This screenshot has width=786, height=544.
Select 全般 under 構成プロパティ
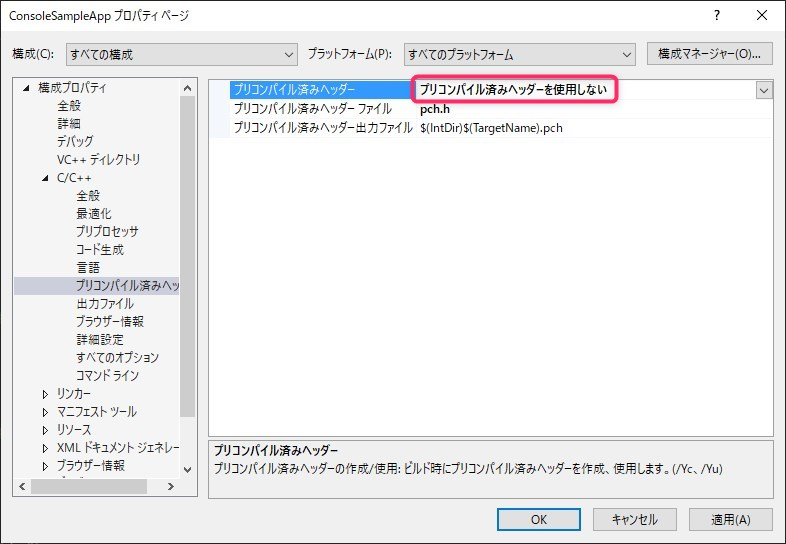pyautogui.click(x=69, y=106)
